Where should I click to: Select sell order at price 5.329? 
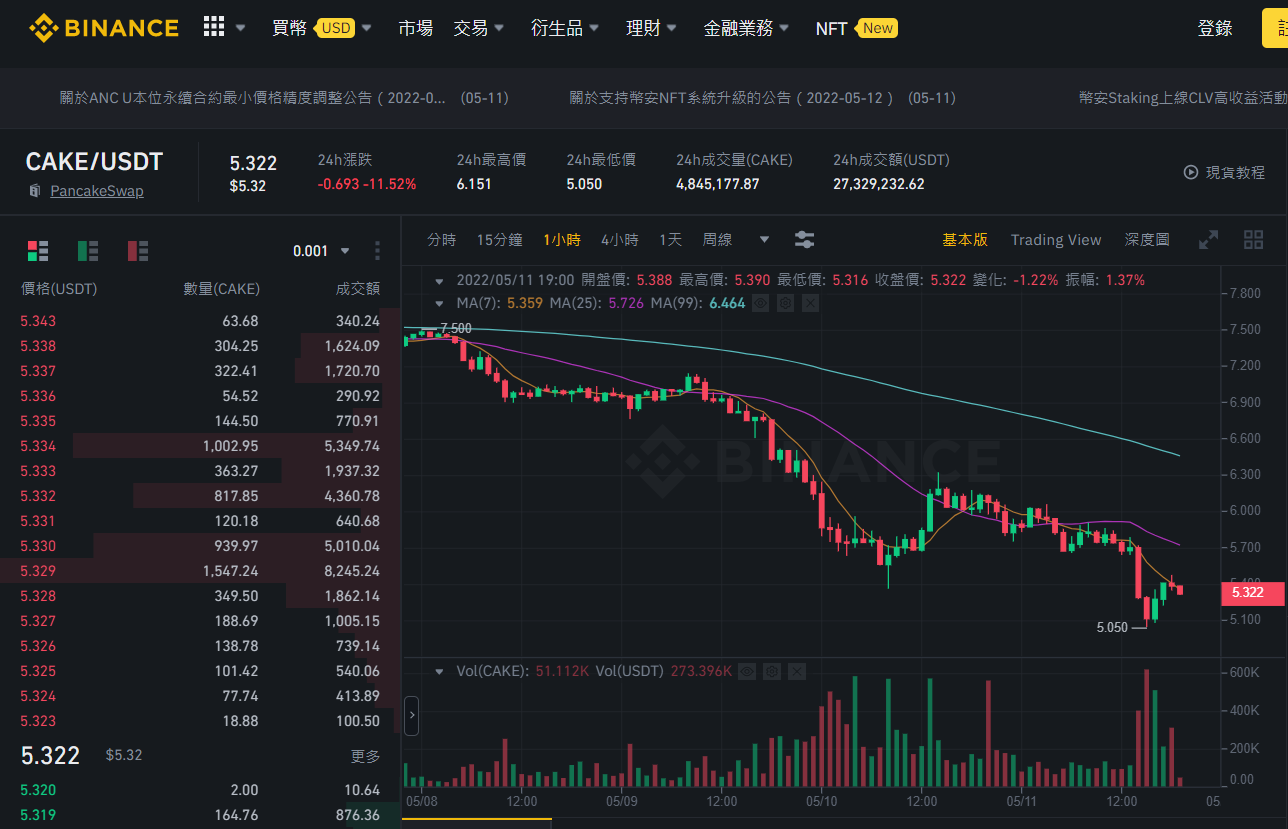click(x=200, y=571)
